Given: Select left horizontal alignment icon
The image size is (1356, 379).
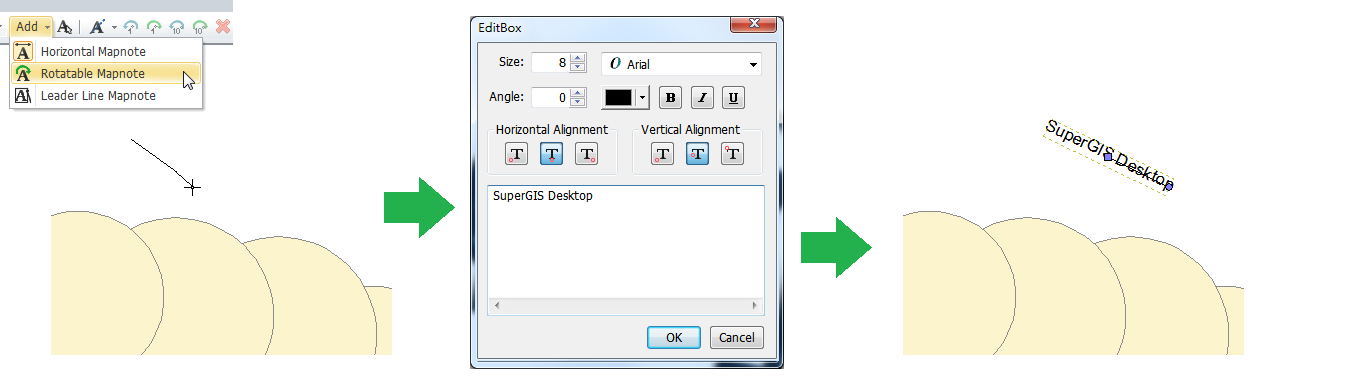Looking at the screenshot, I should pyautogui.click(x=516, y=153).
